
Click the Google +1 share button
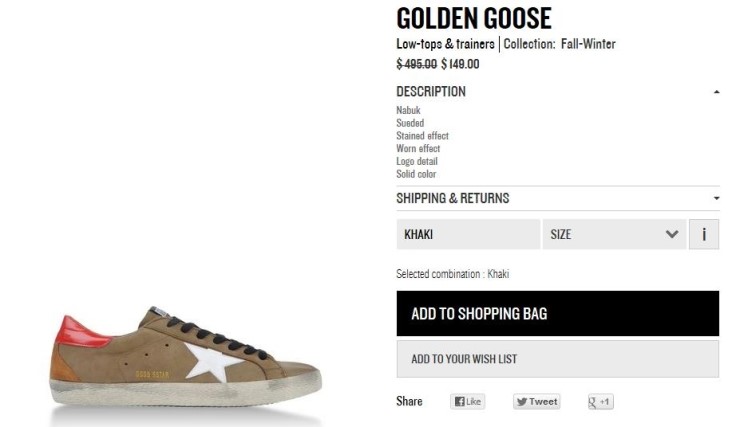point(600,402)
